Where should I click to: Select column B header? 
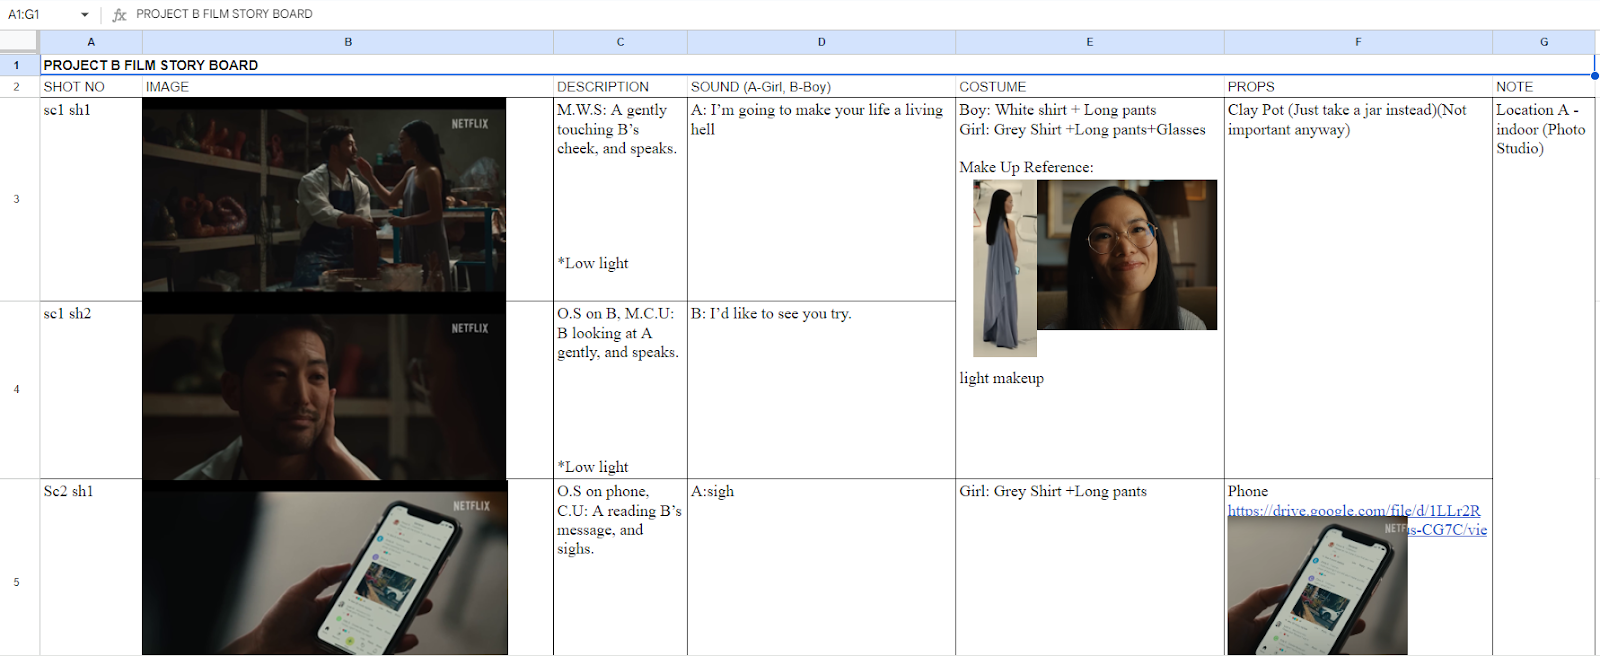coord(348,42)
